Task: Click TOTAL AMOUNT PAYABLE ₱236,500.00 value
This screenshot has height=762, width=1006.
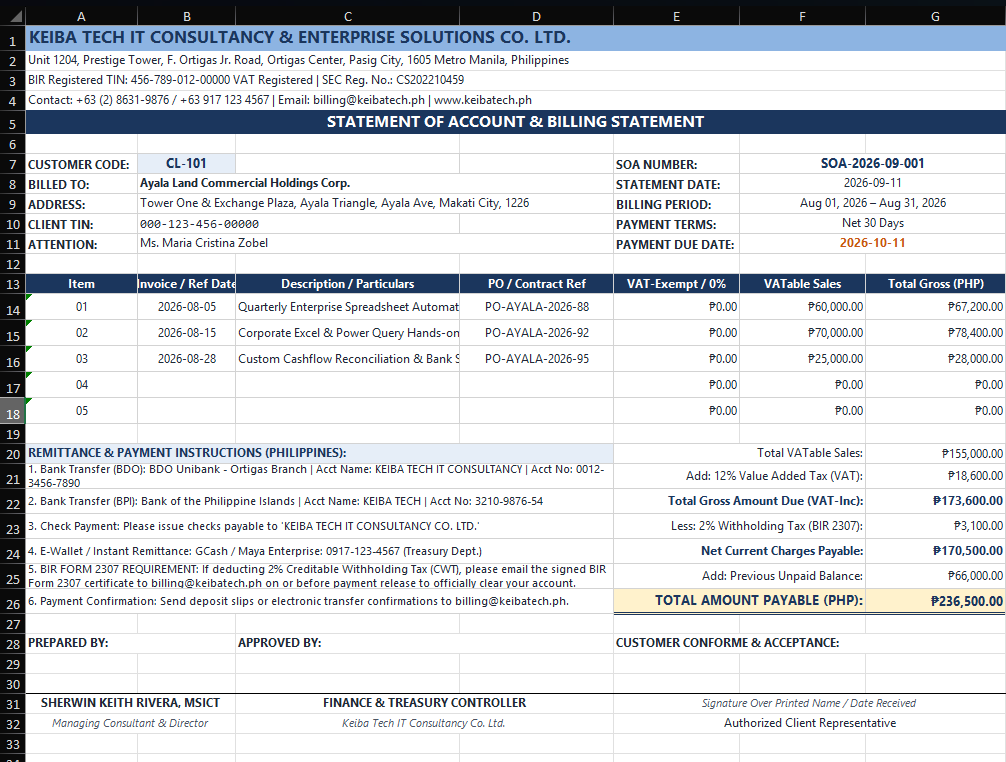Action: pos(935,601)
